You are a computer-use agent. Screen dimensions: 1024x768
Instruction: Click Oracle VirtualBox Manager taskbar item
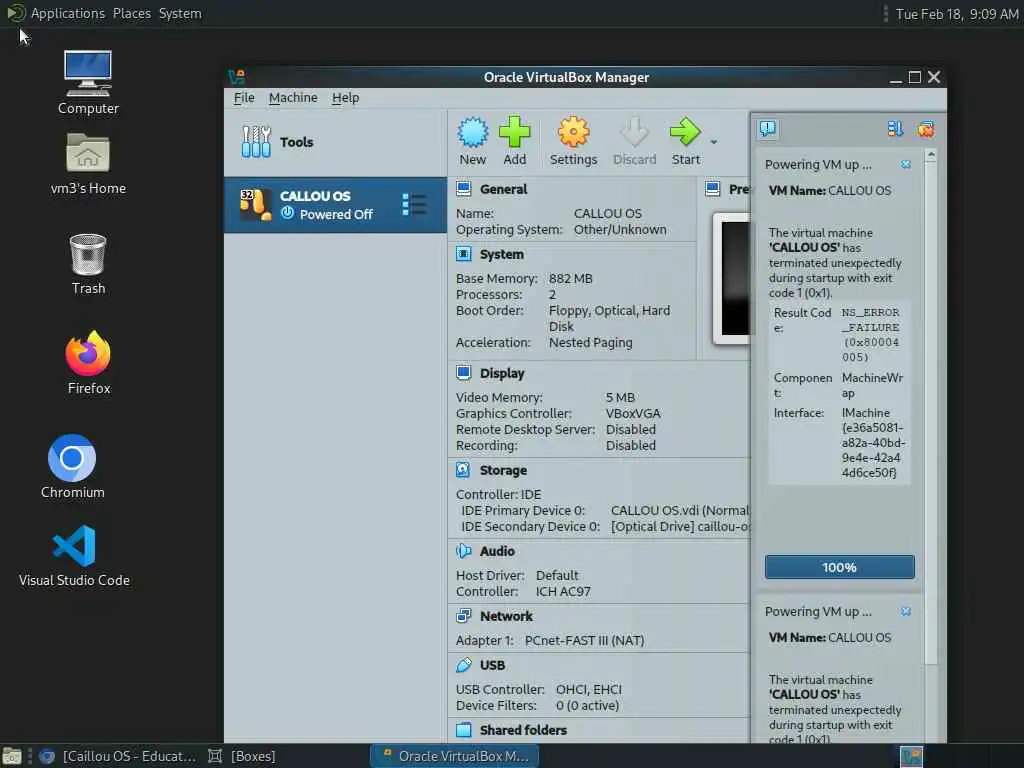pyautogui.click(x=455, y=756)
